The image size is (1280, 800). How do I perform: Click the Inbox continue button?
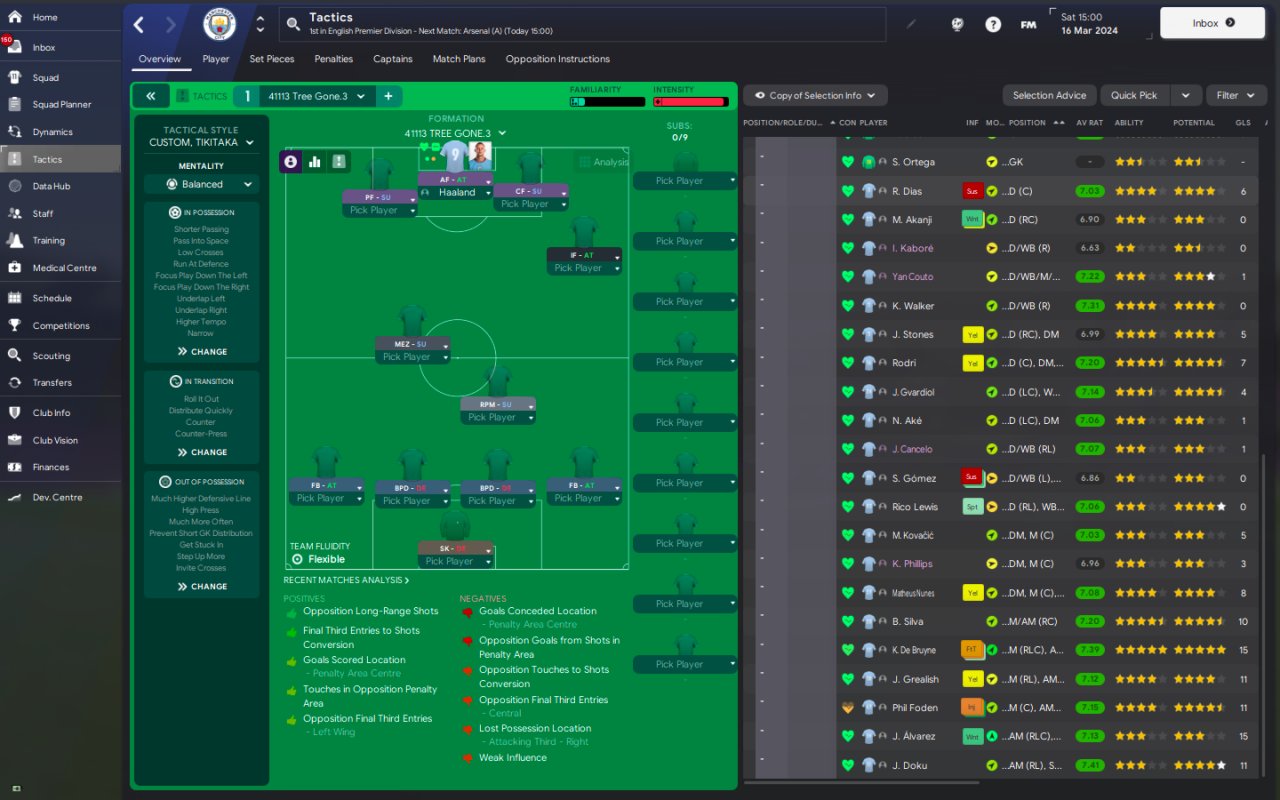point(1213,23)
